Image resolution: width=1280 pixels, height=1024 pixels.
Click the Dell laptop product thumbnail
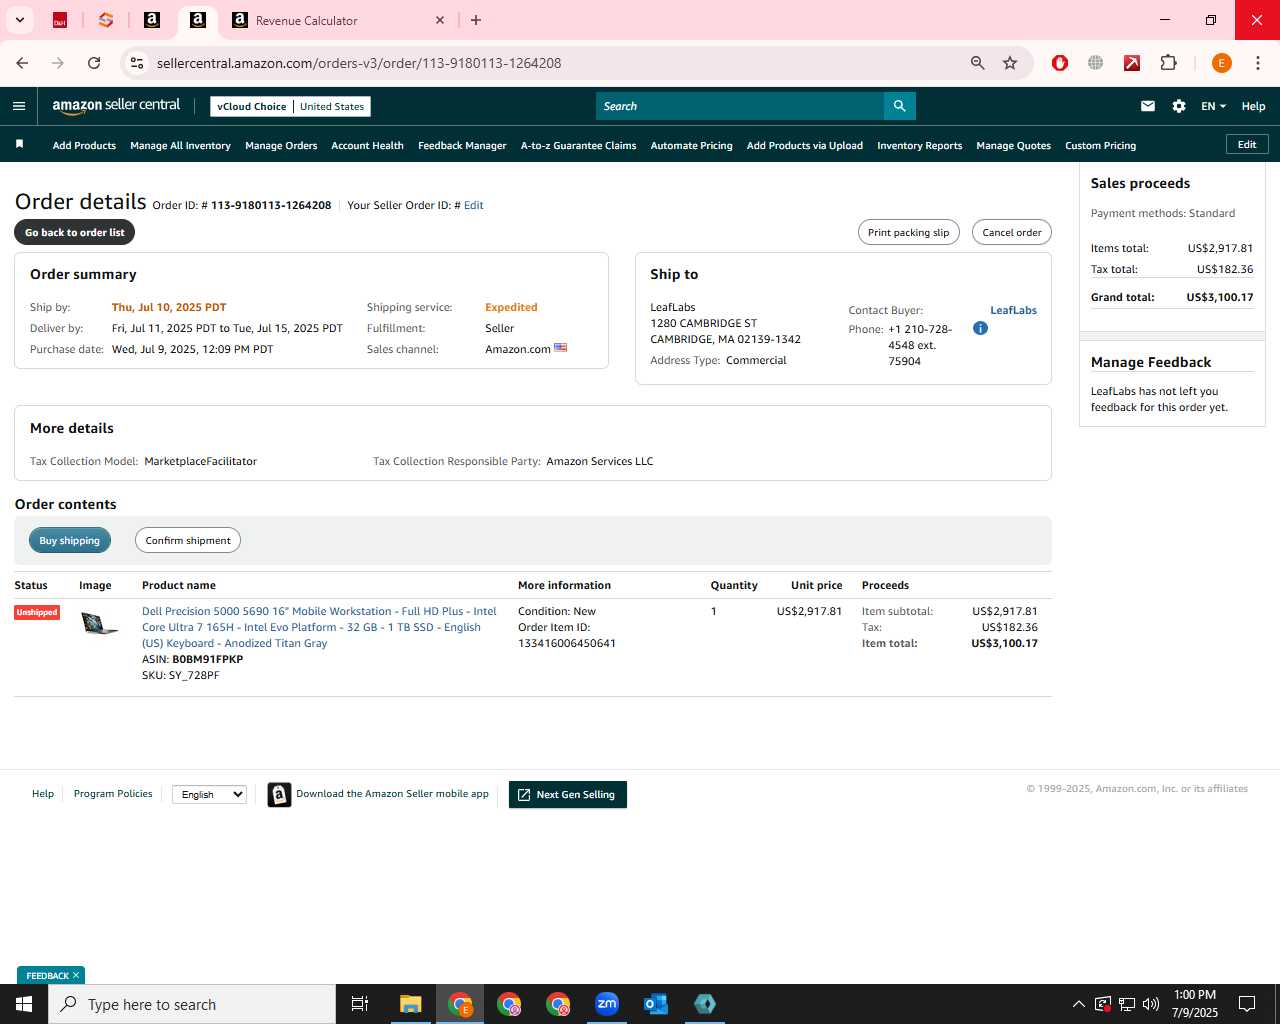(99, 623)
